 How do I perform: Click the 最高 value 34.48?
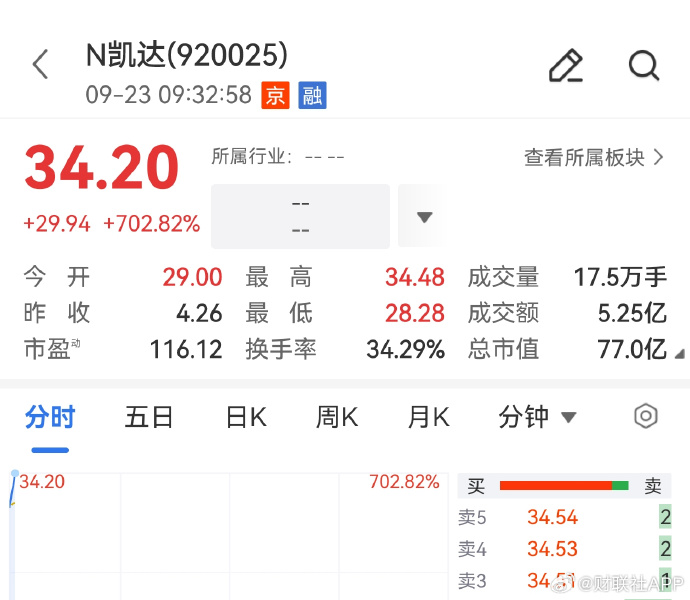[415, 277]
